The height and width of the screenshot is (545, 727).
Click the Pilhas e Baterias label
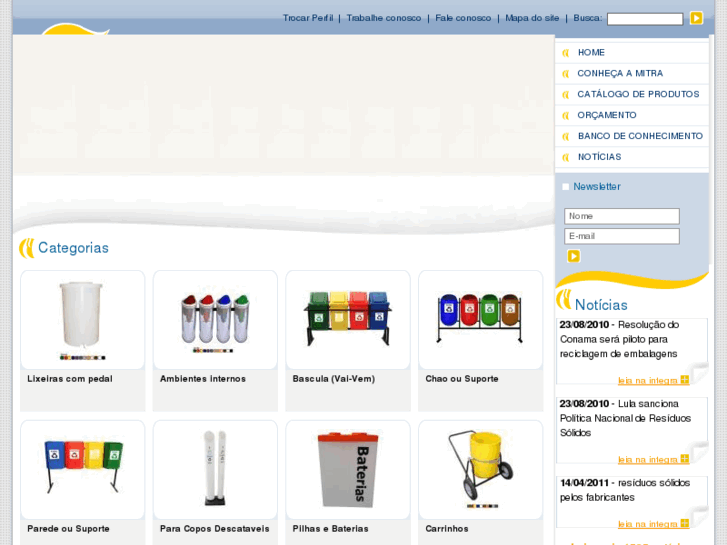[x=330, y=529]
